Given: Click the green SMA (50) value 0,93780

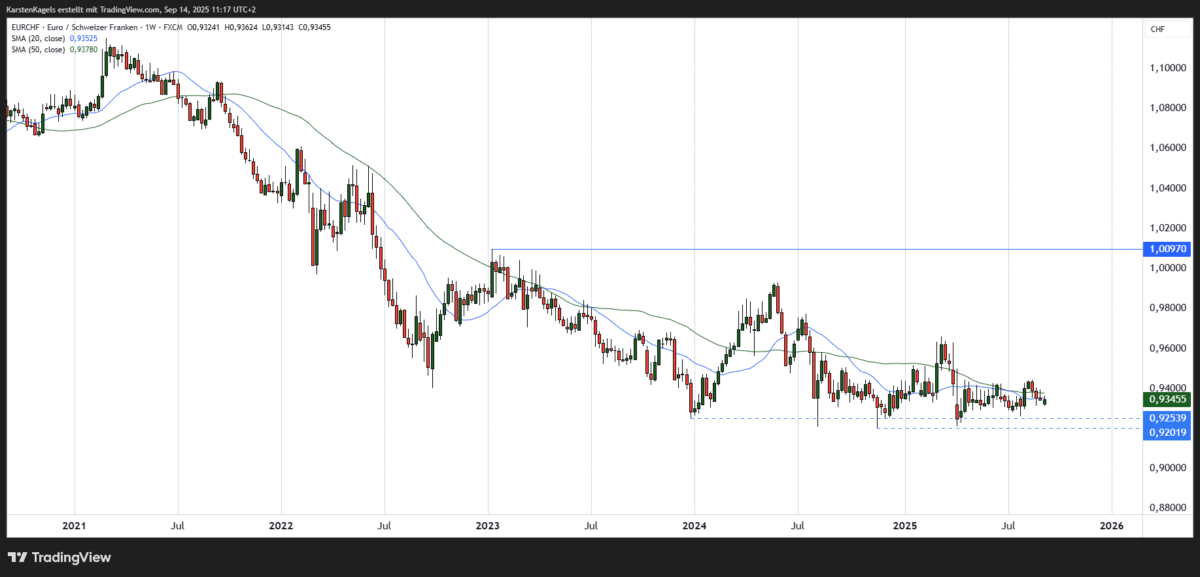Looking at the screenshot, I should (x=82, y=50).
